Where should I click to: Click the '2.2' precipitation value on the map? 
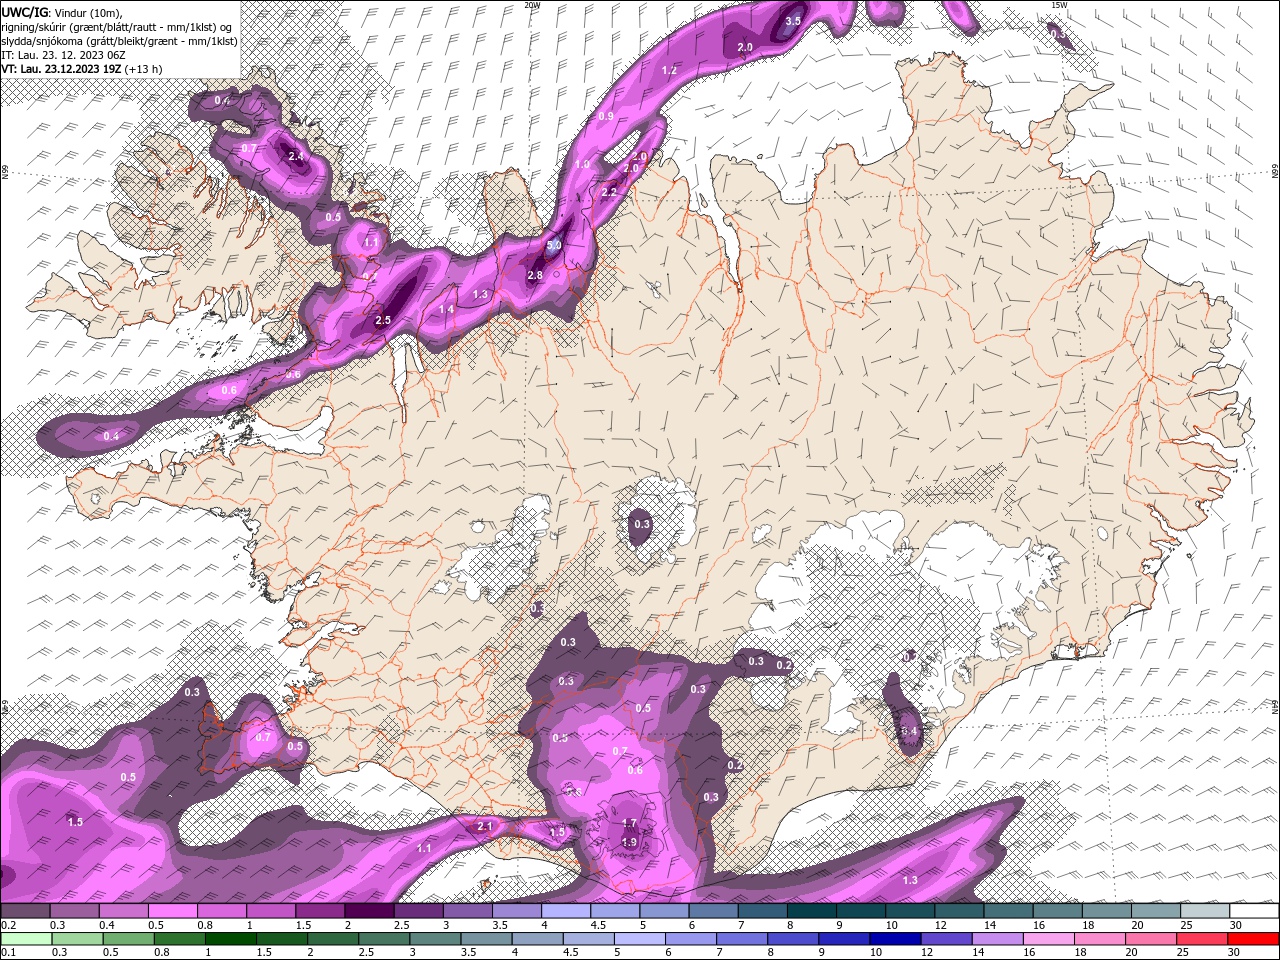tap(609, 192)
